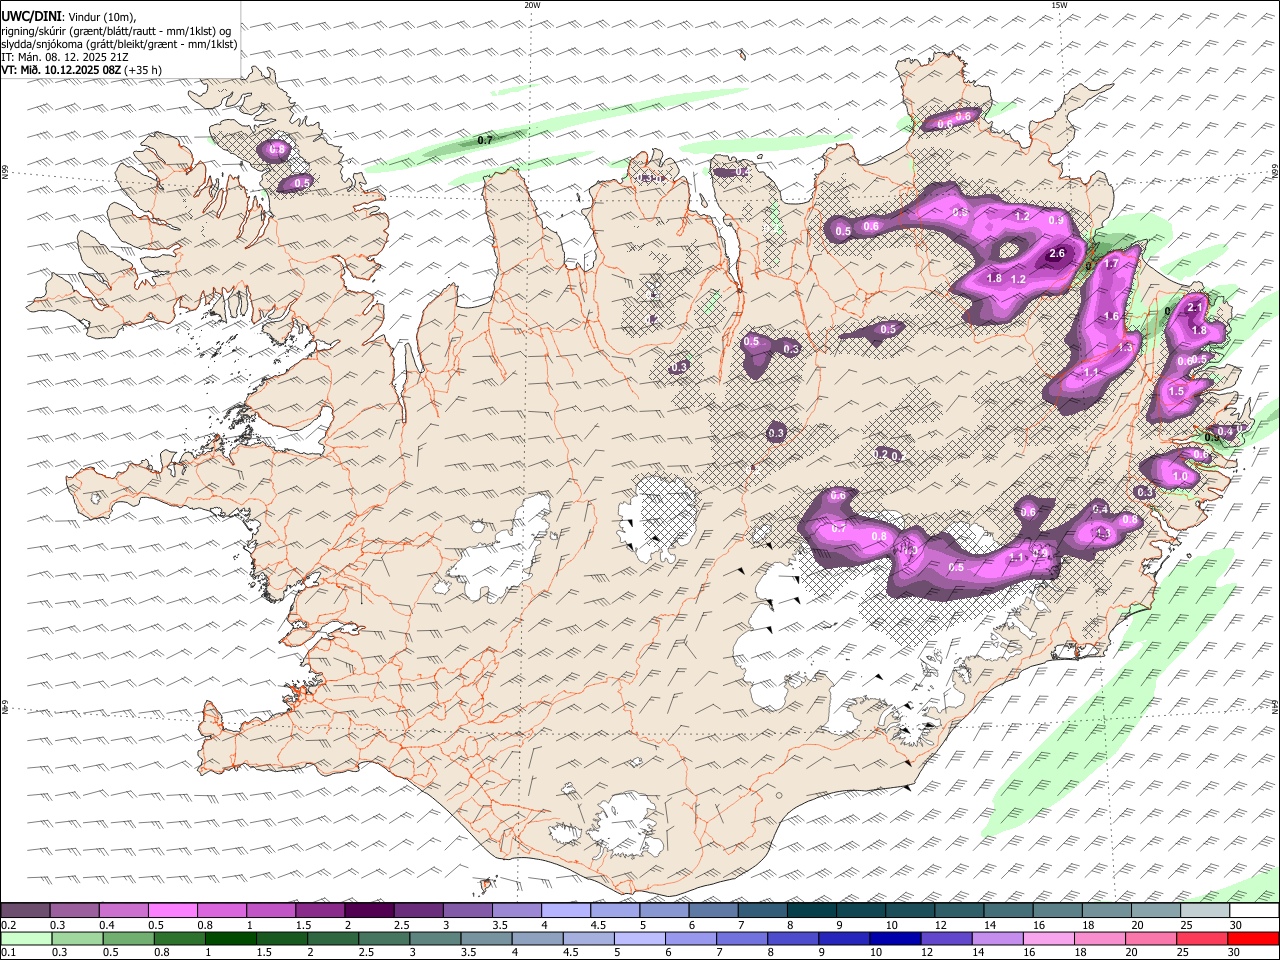Click the '20W' longitude label
Screen dimensions: 1280x960
click(x=532, y=5)
